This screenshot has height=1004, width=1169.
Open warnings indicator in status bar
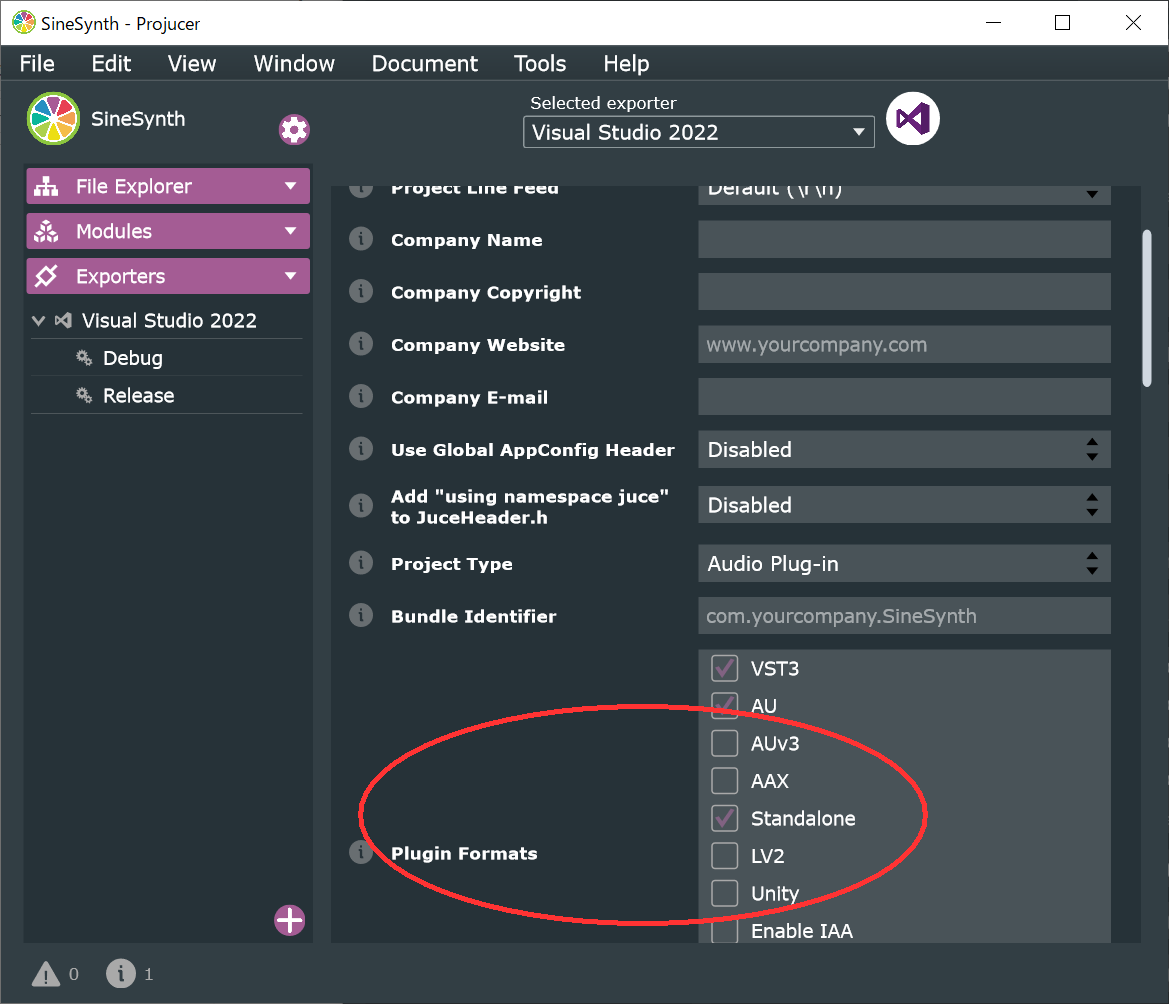pos(46,973)
